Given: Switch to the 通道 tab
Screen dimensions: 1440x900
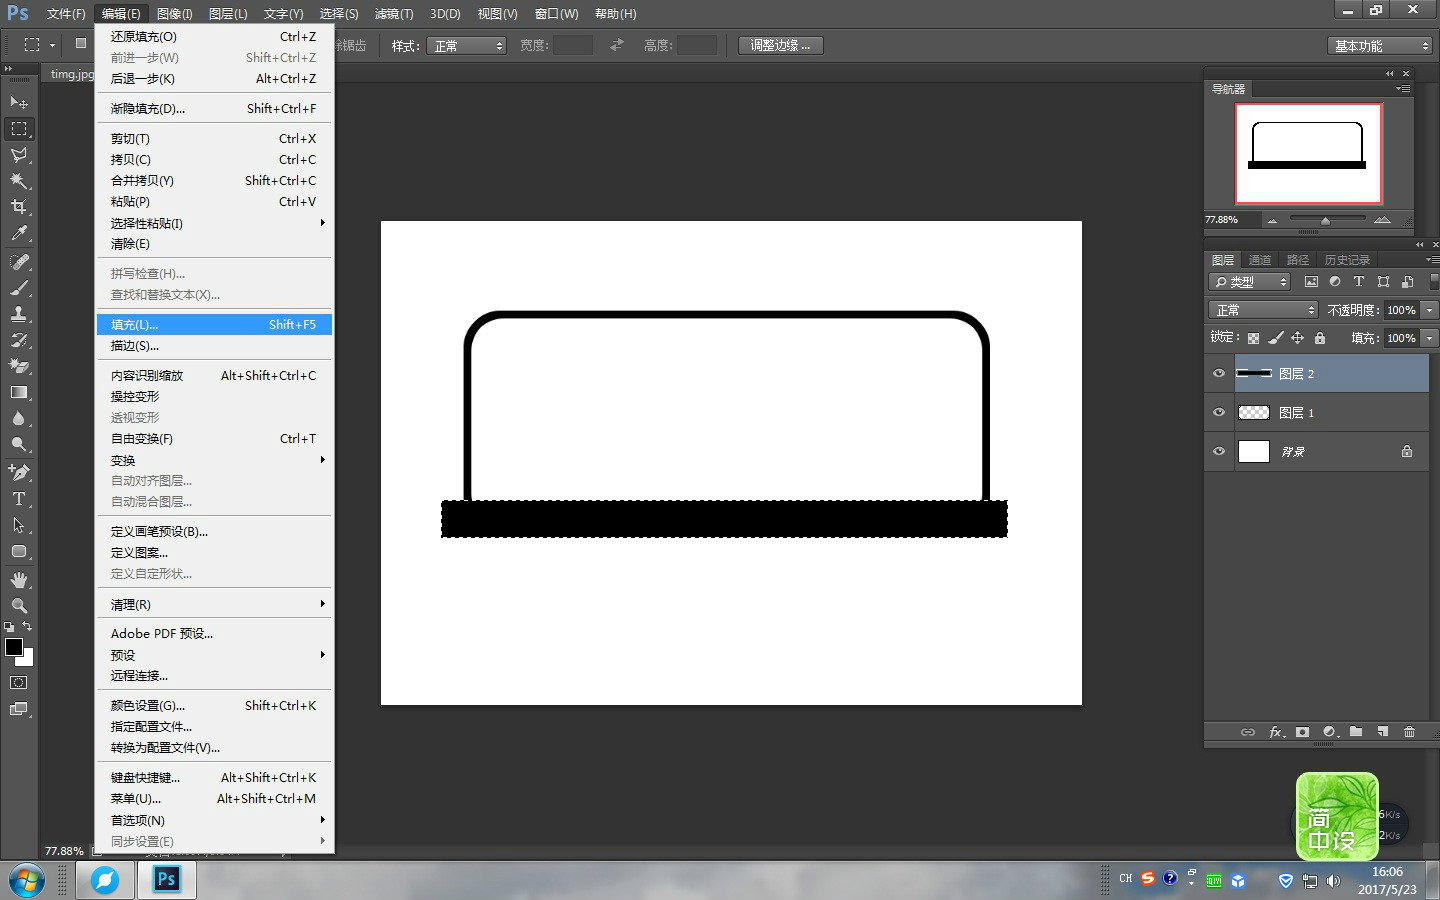Looking at the screenshot, I should pyautogui.click(x=1260, y=260).
